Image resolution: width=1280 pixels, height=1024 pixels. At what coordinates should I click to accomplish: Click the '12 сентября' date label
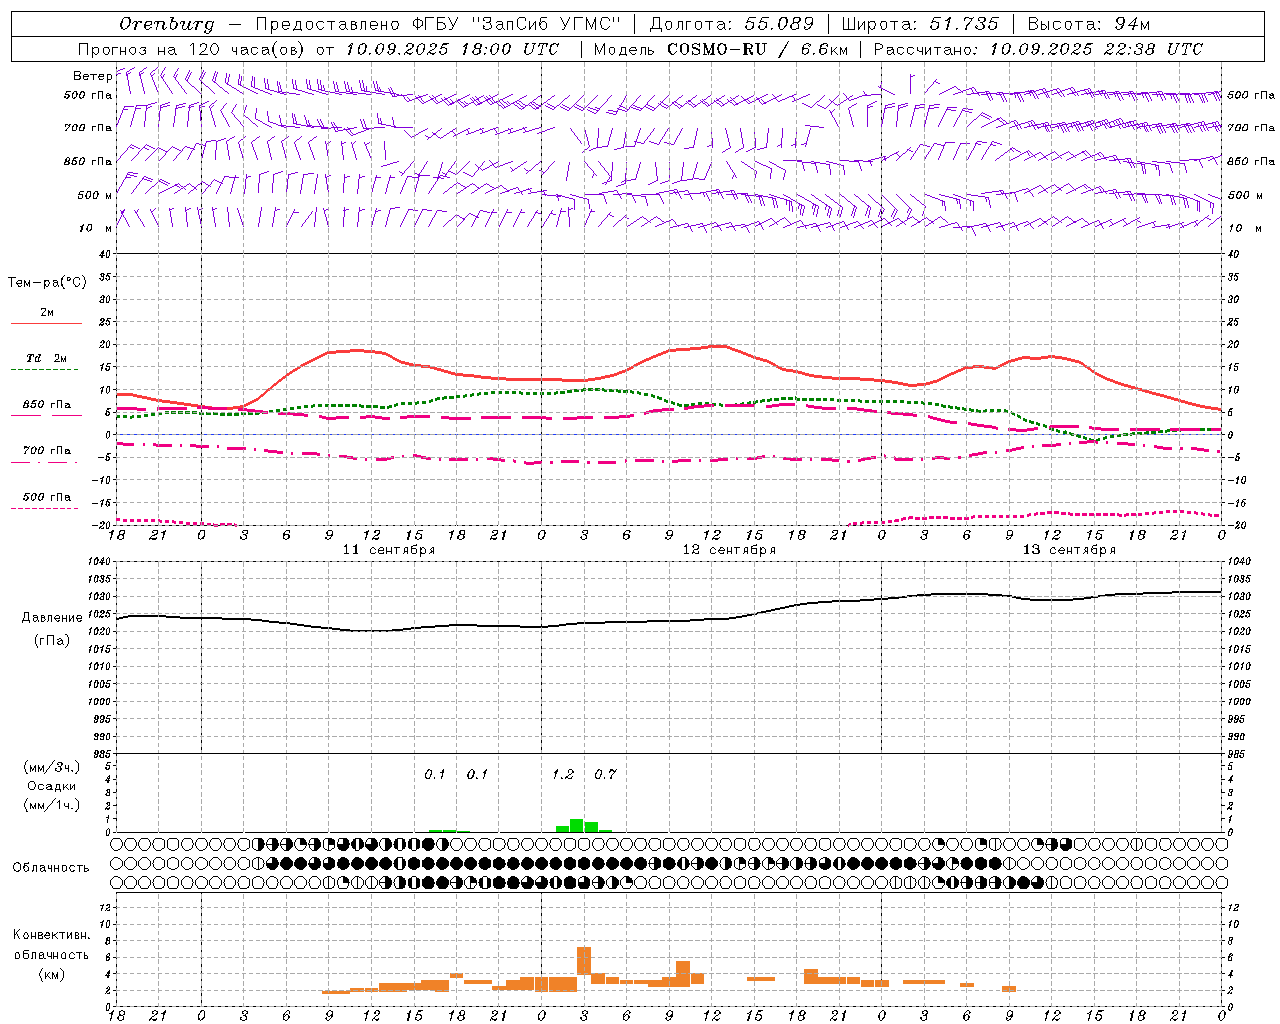tap(729, 550)
